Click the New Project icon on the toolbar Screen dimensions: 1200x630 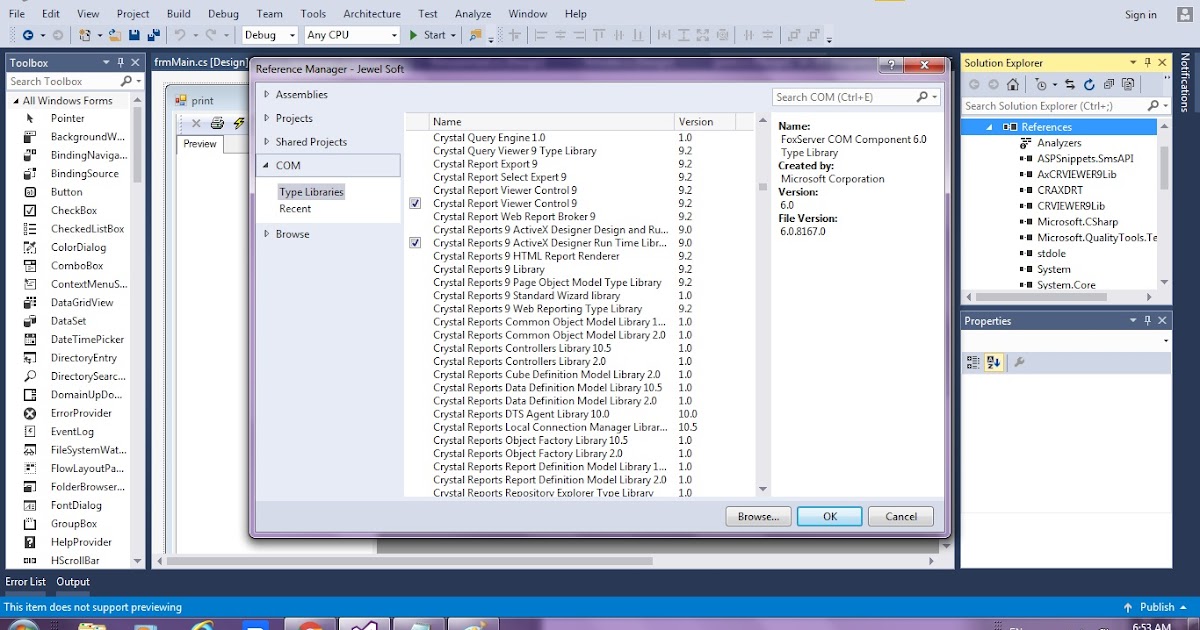tap(87, 35)
